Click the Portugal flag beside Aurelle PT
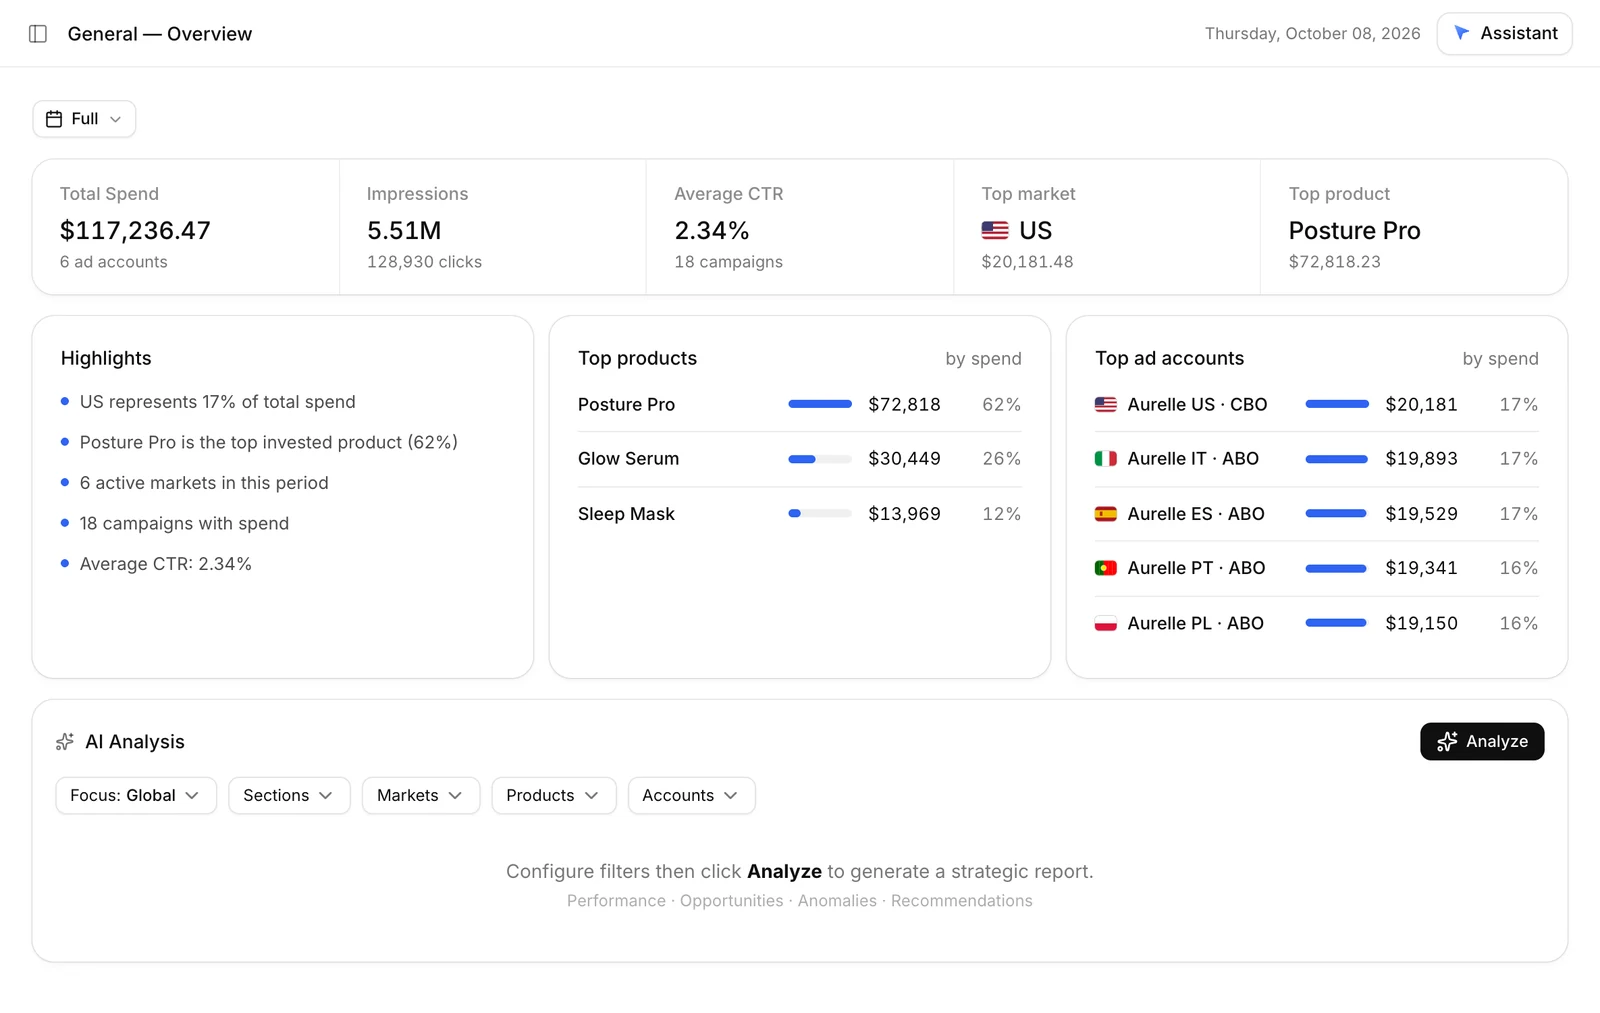This screenshot has height=1013, width=1600. 1106,568
